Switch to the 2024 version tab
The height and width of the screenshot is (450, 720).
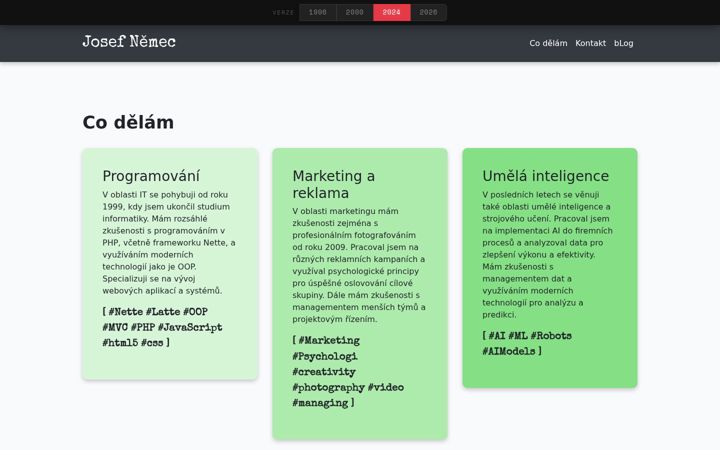[x=391, y=12]
